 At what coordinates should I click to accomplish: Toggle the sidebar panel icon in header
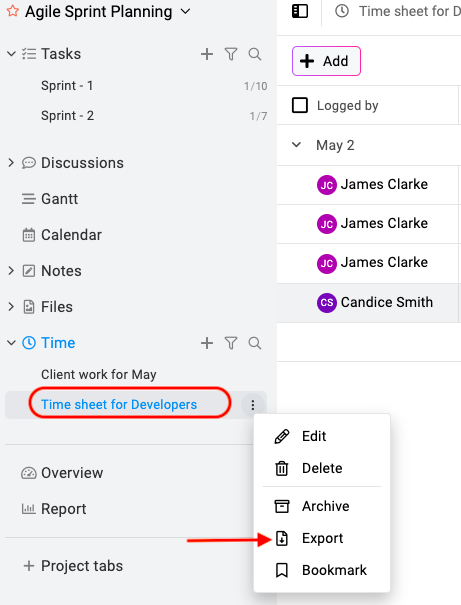(300, 11)
